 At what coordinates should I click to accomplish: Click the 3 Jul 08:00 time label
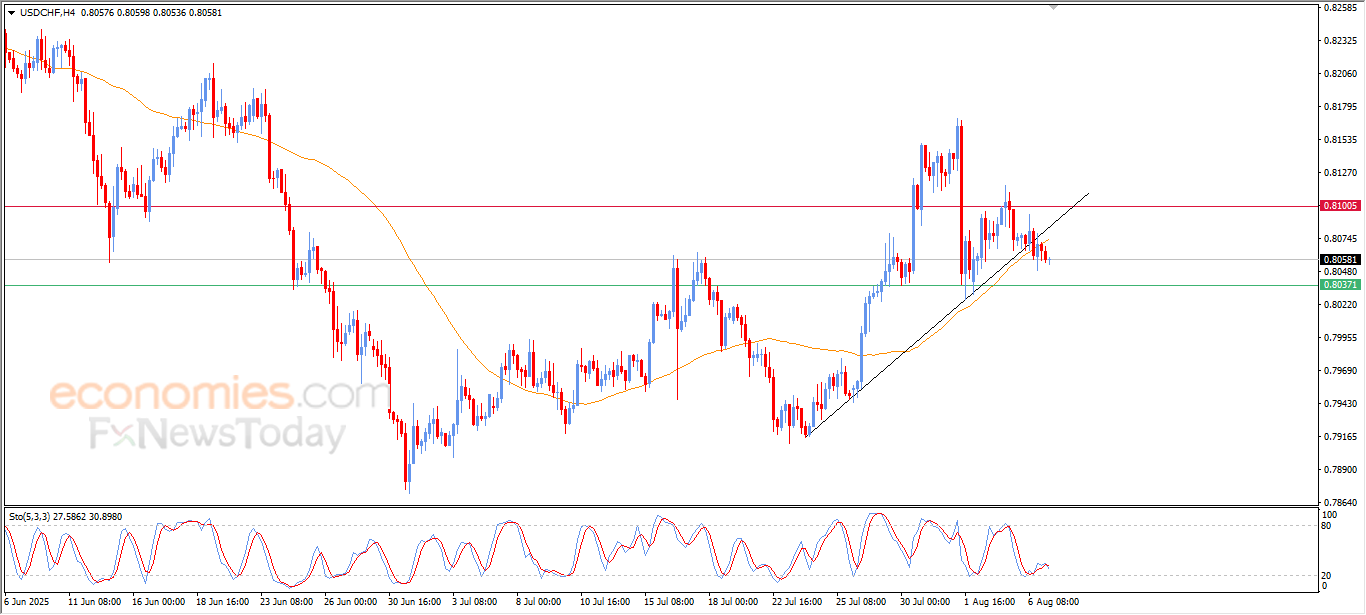(x=475, y=603)
